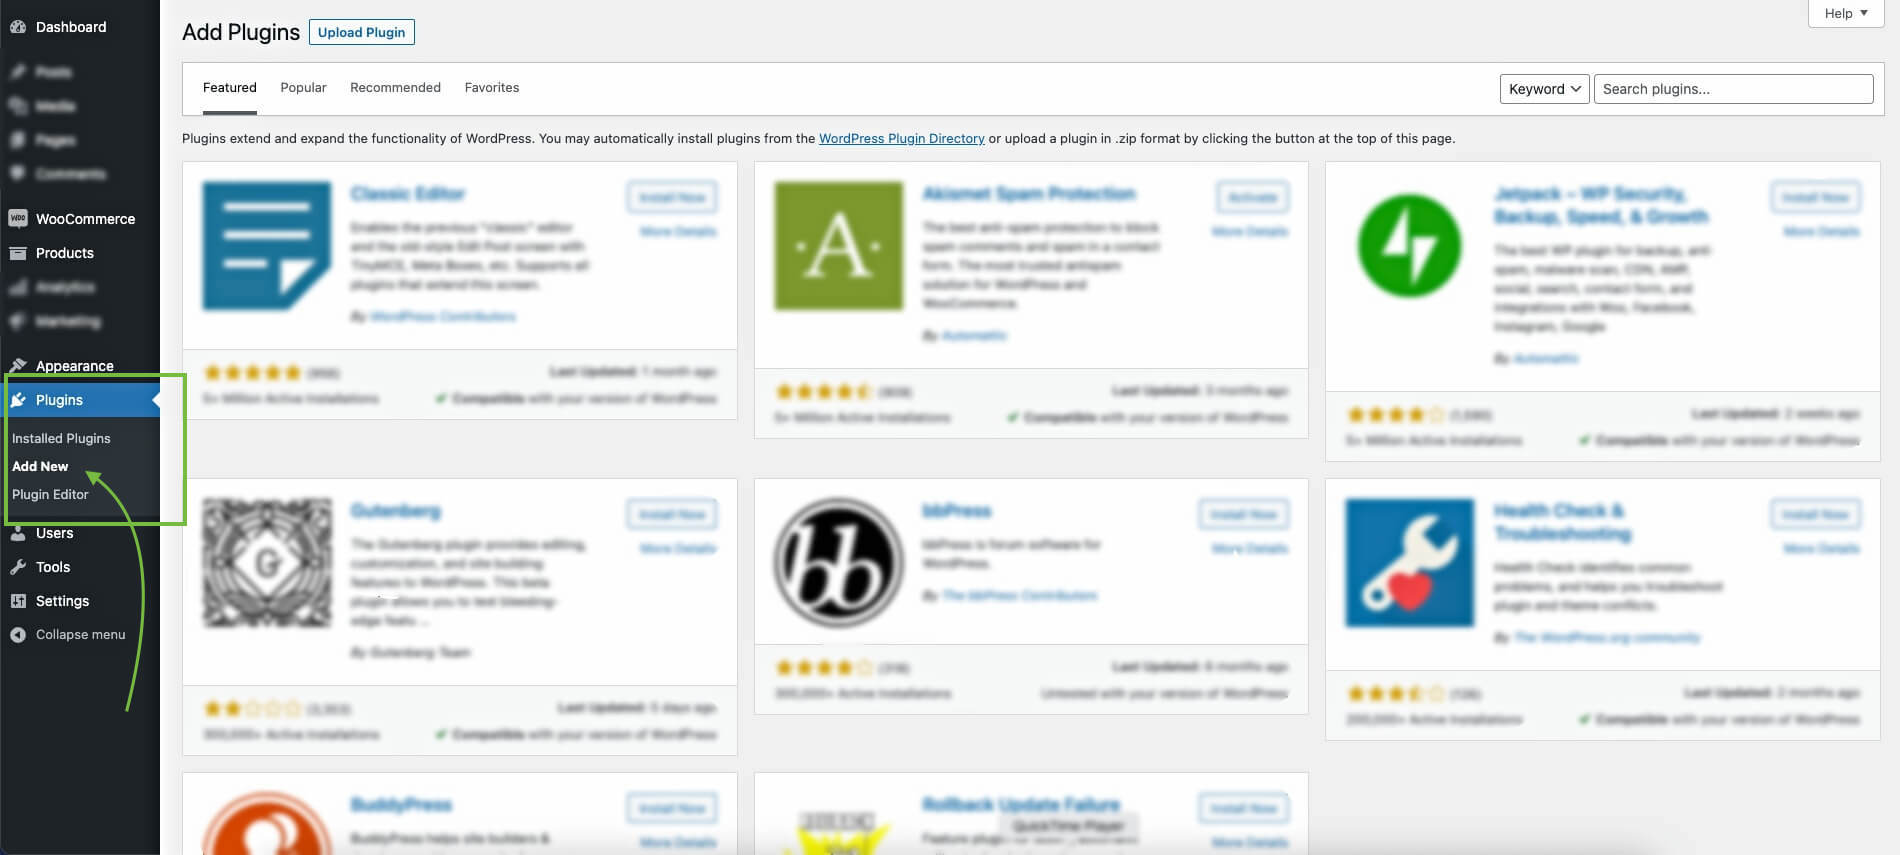The image size is (1900, 855).
Task: View More Details for Jetpack
Action: click(1822, 232)
